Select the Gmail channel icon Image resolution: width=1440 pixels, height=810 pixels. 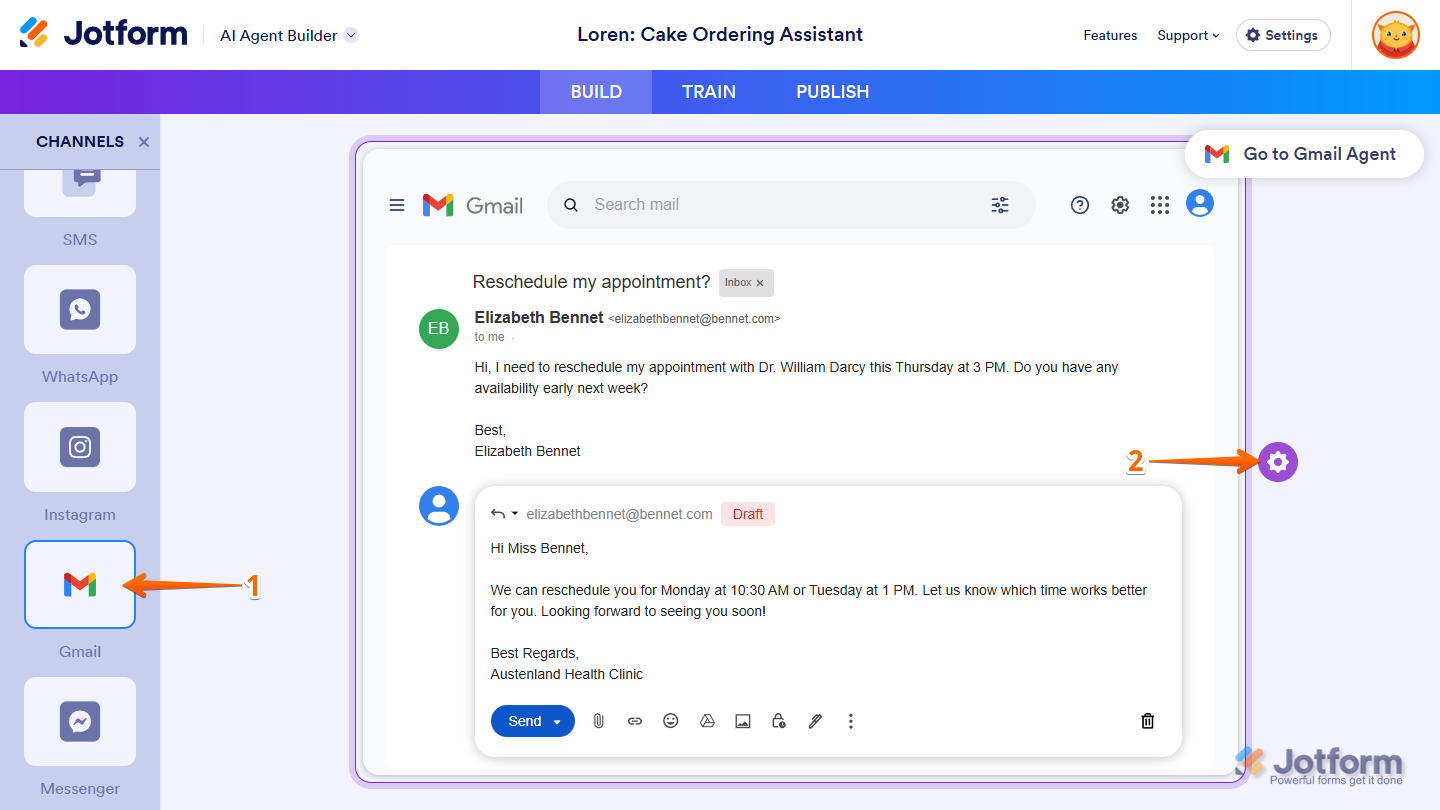[80, 584]
